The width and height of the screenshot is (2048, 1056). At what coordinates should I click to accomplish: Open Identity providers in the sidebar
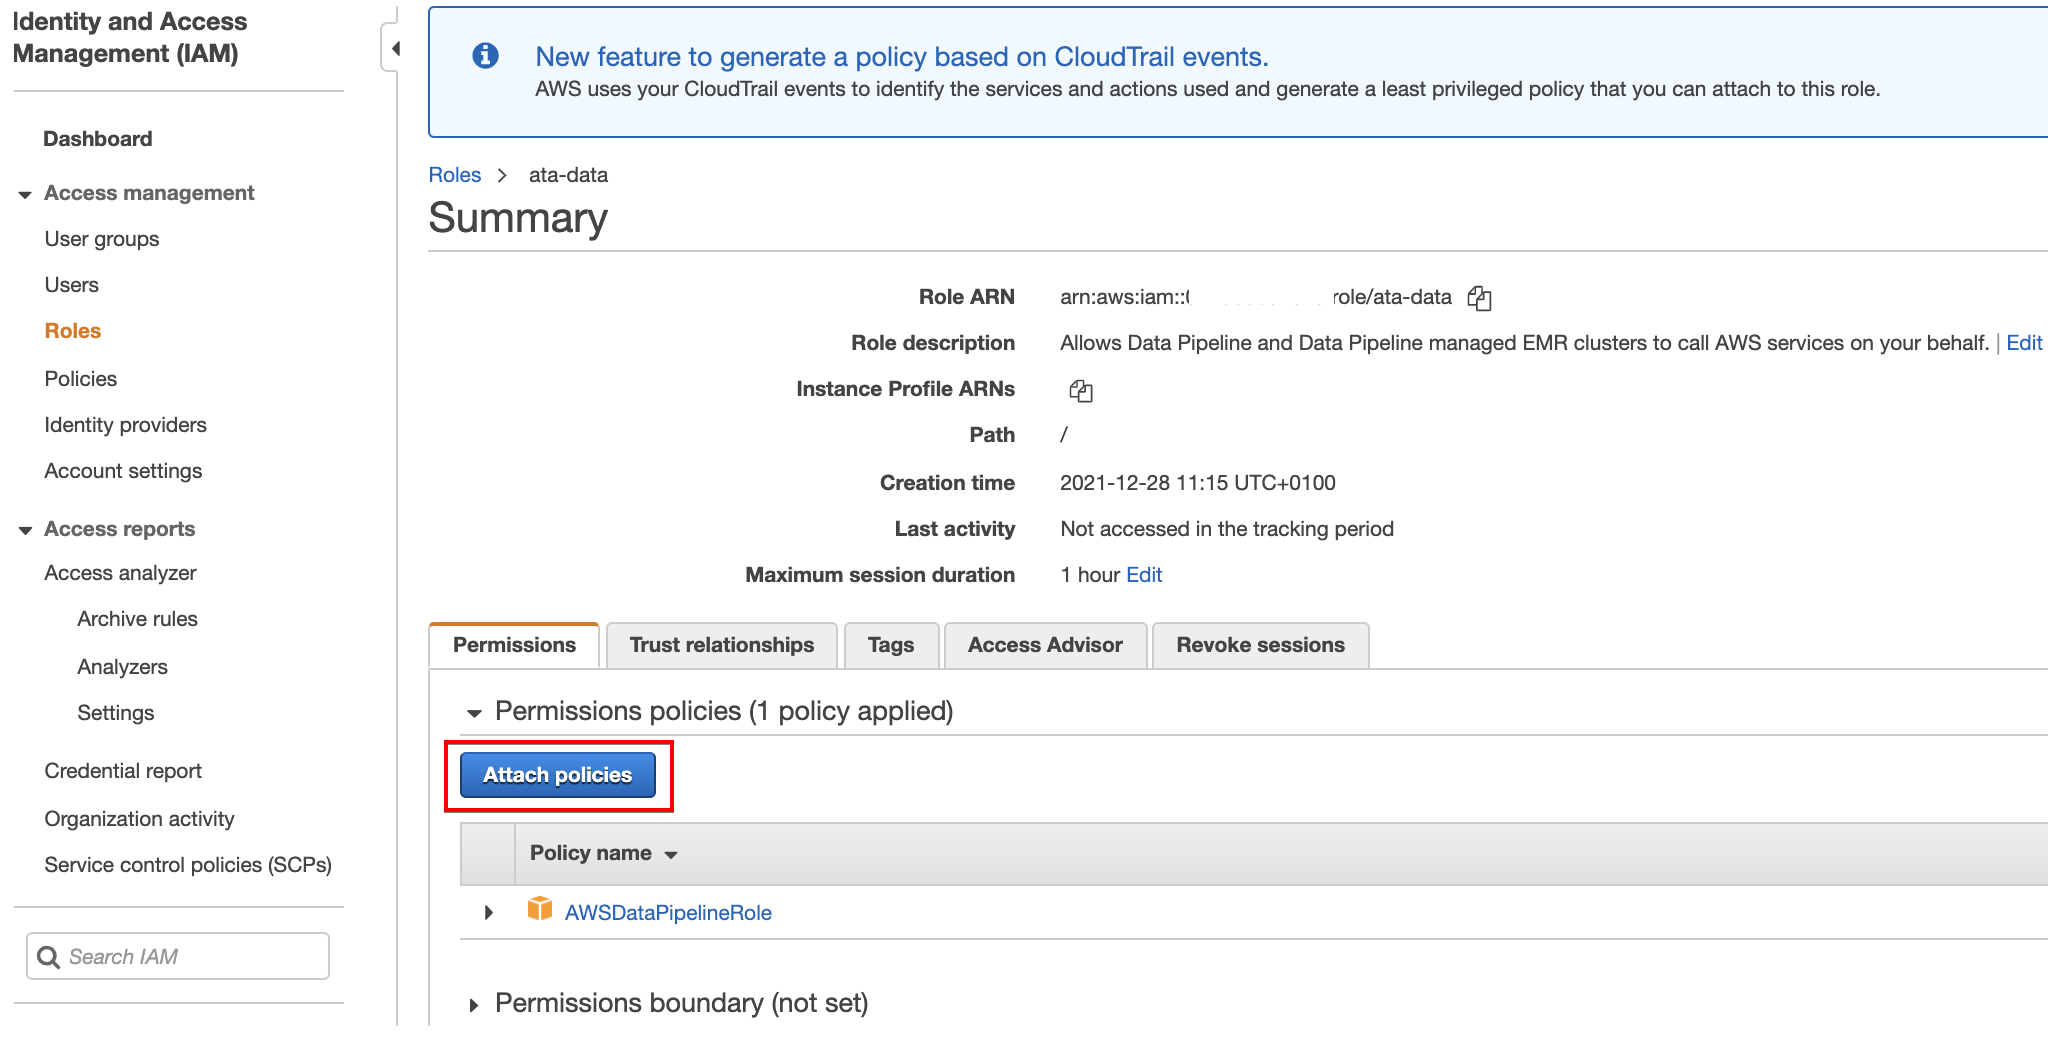point(126,425)
